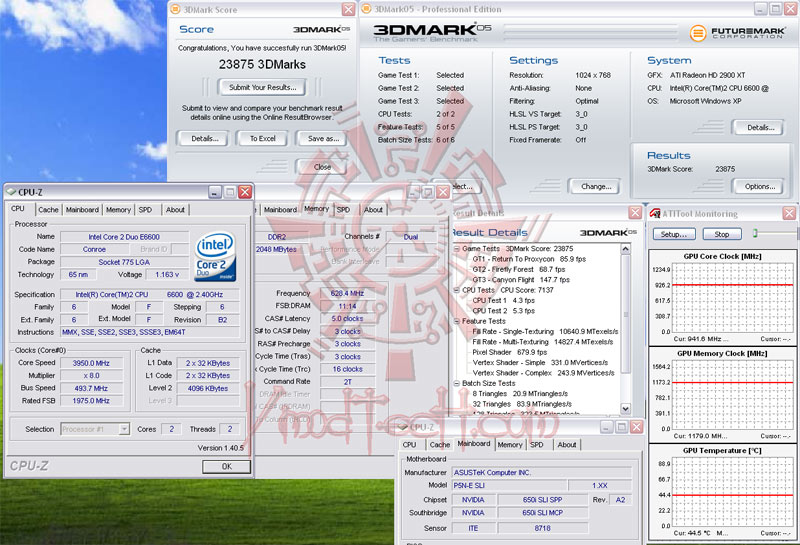Open the SPD tab in front CPU-Z
The height and width of the screenshot is (545, 800).
pos(145,210)
